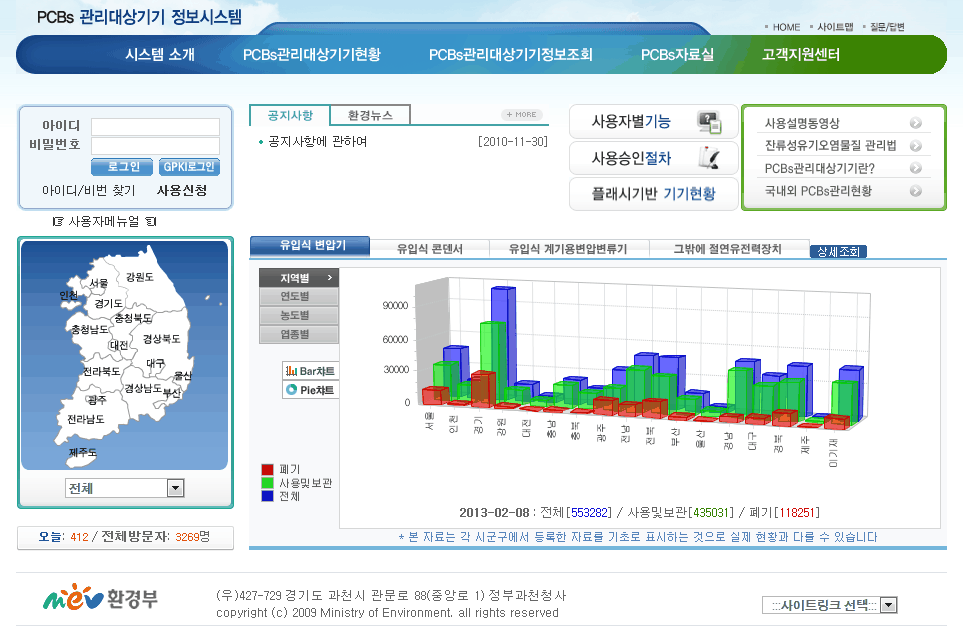Viewport: 963px width, 639px height.
Task: Open the 전체 region dropdown
Action: (x=176, y=488)
